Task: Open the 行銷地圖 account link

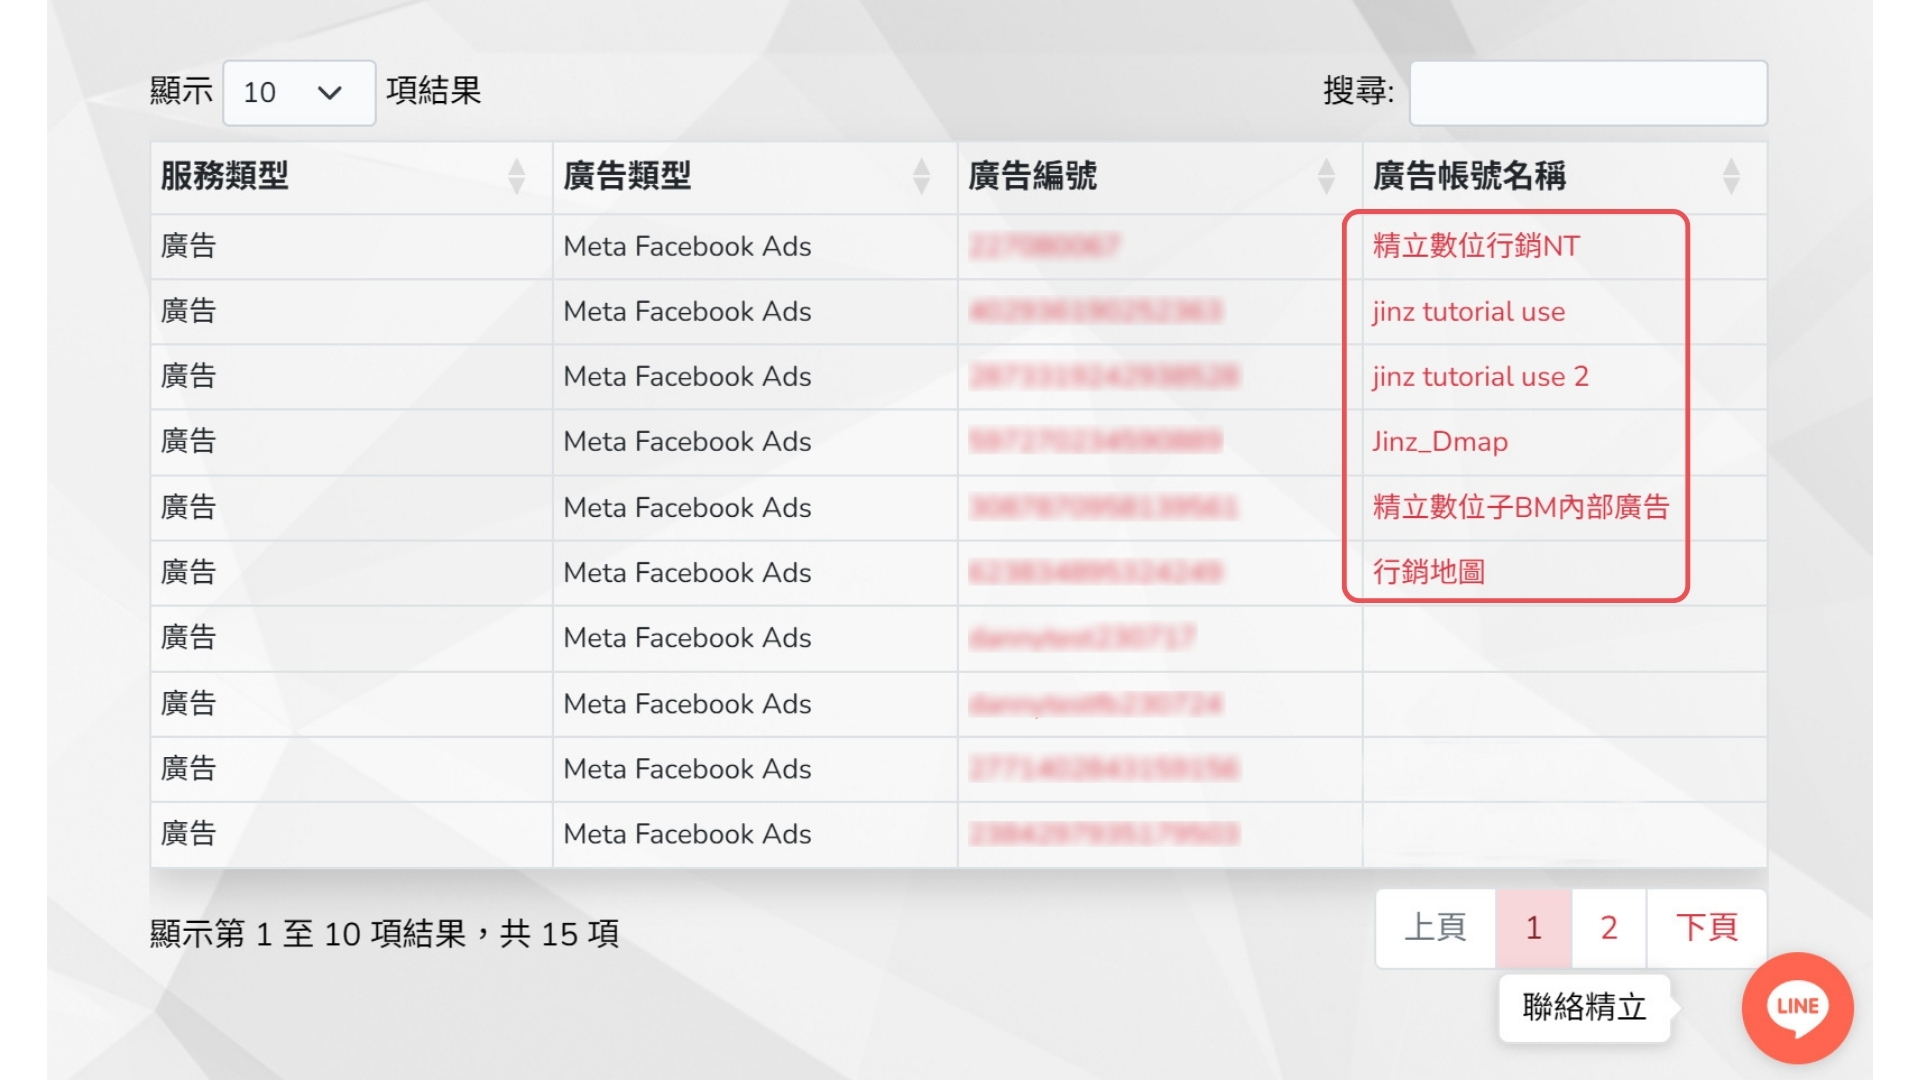Action: click(1428, 572)
